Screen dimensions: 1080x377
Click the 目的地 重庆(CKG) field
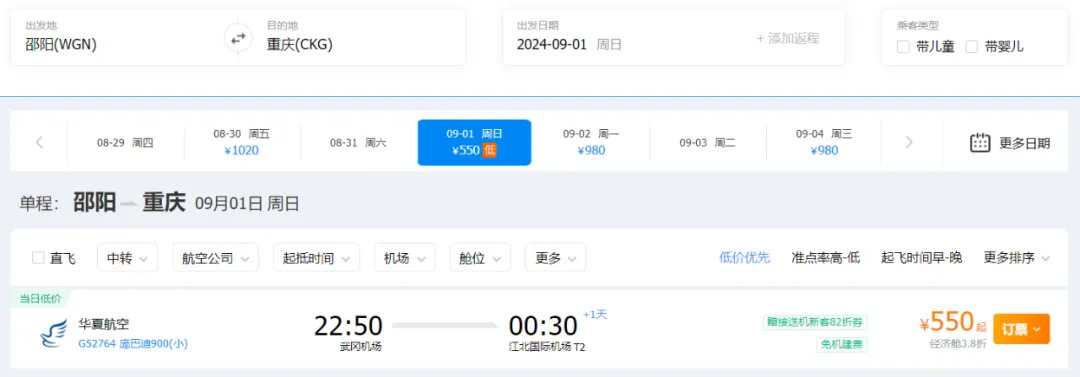point(358,37)
